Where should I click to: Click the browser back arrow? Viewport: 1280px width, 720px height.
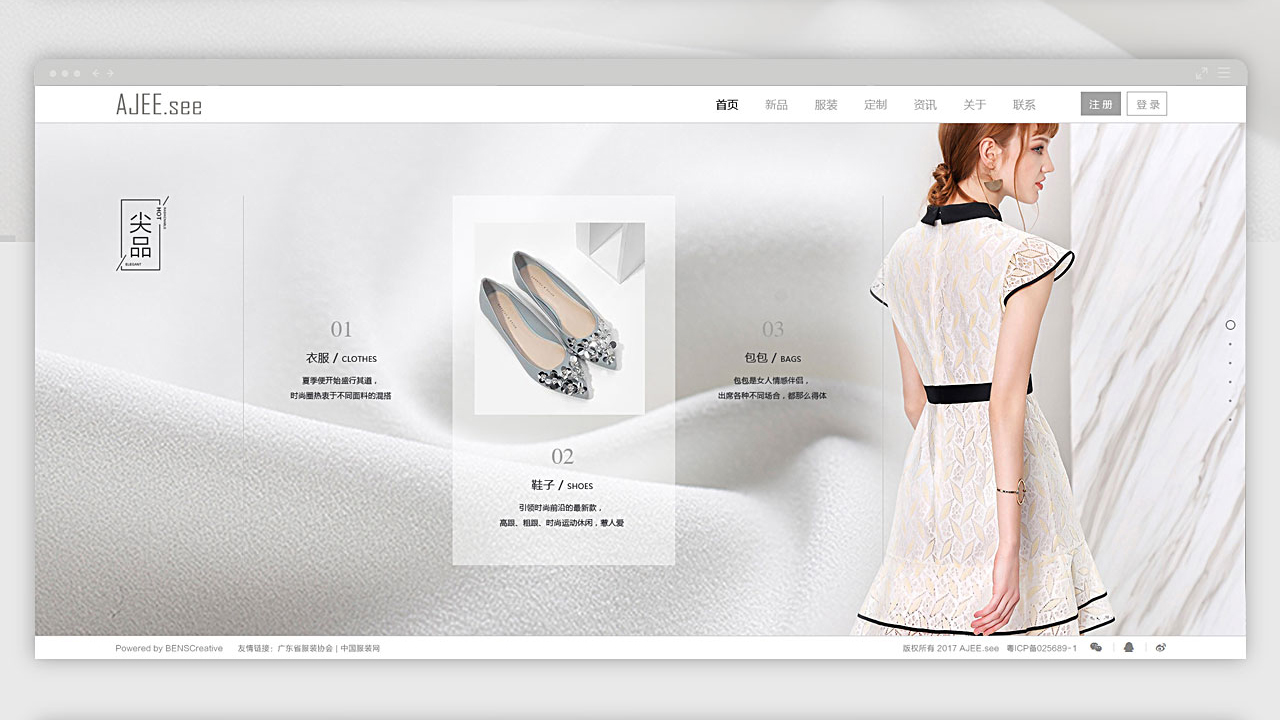[x=96, y=74]
